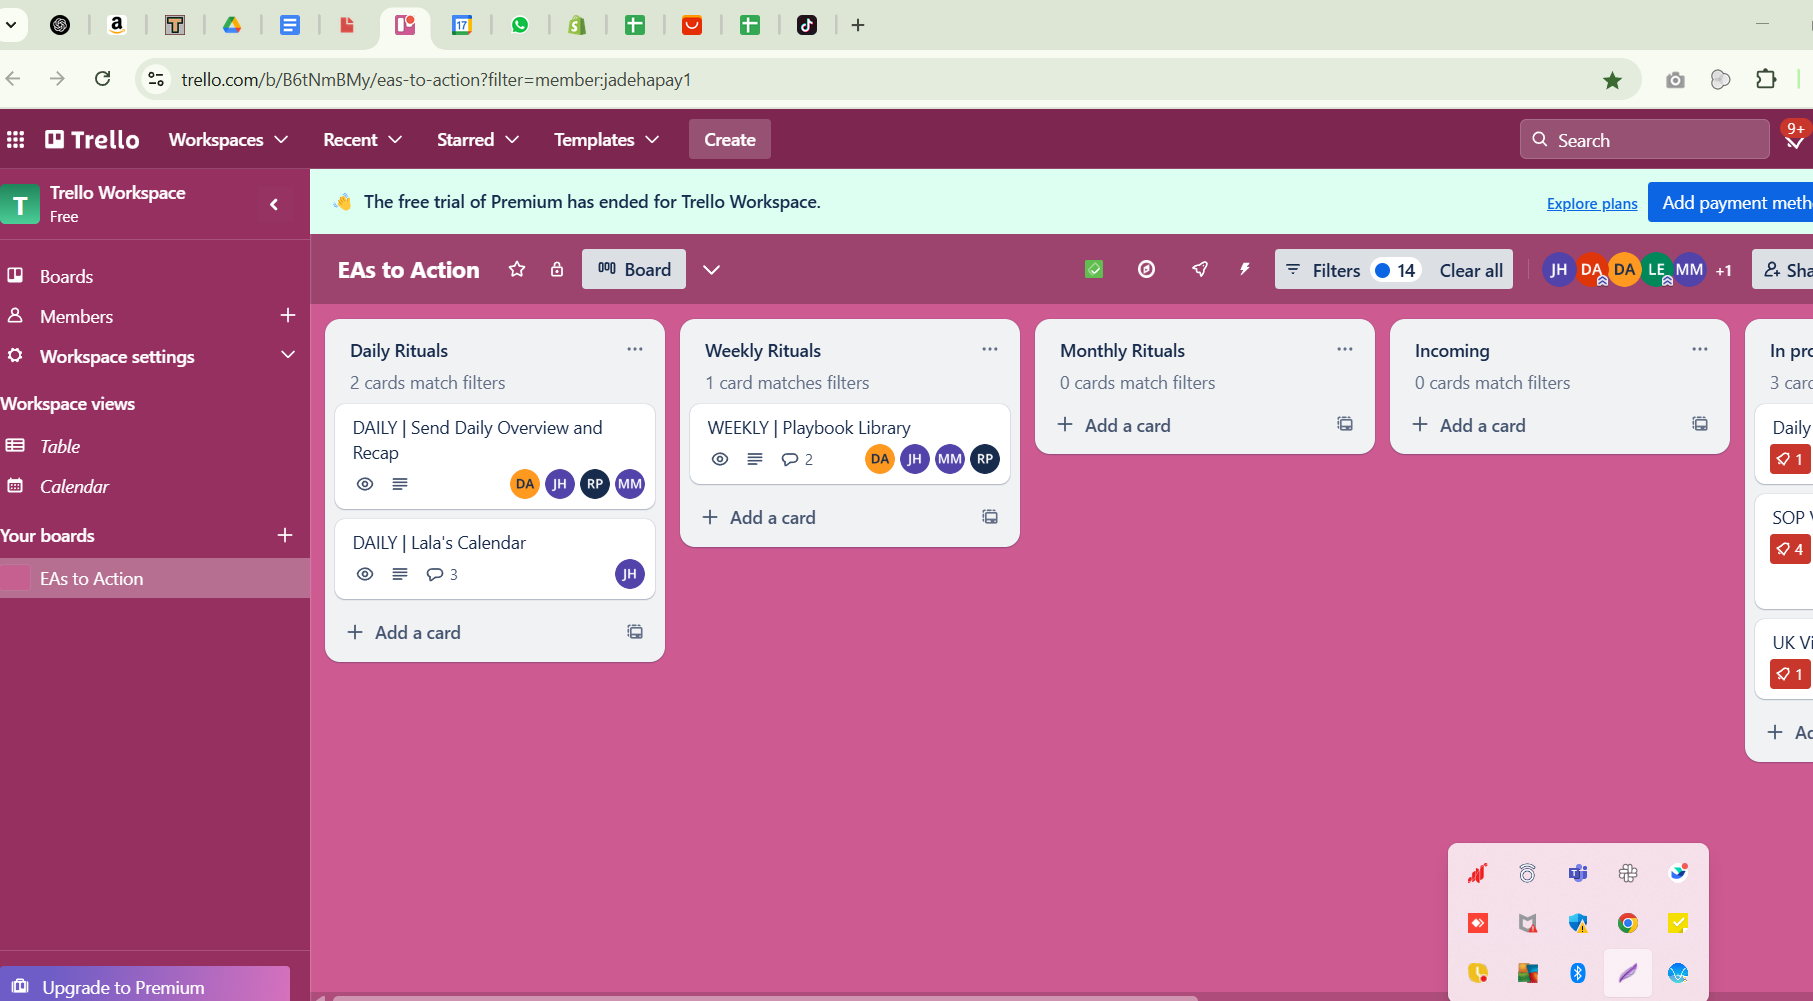The height and width of the screenshot is (1001, 1813).
Task: Click watch eye icon on Playbook Library card
Action: [x=720, y=459]
